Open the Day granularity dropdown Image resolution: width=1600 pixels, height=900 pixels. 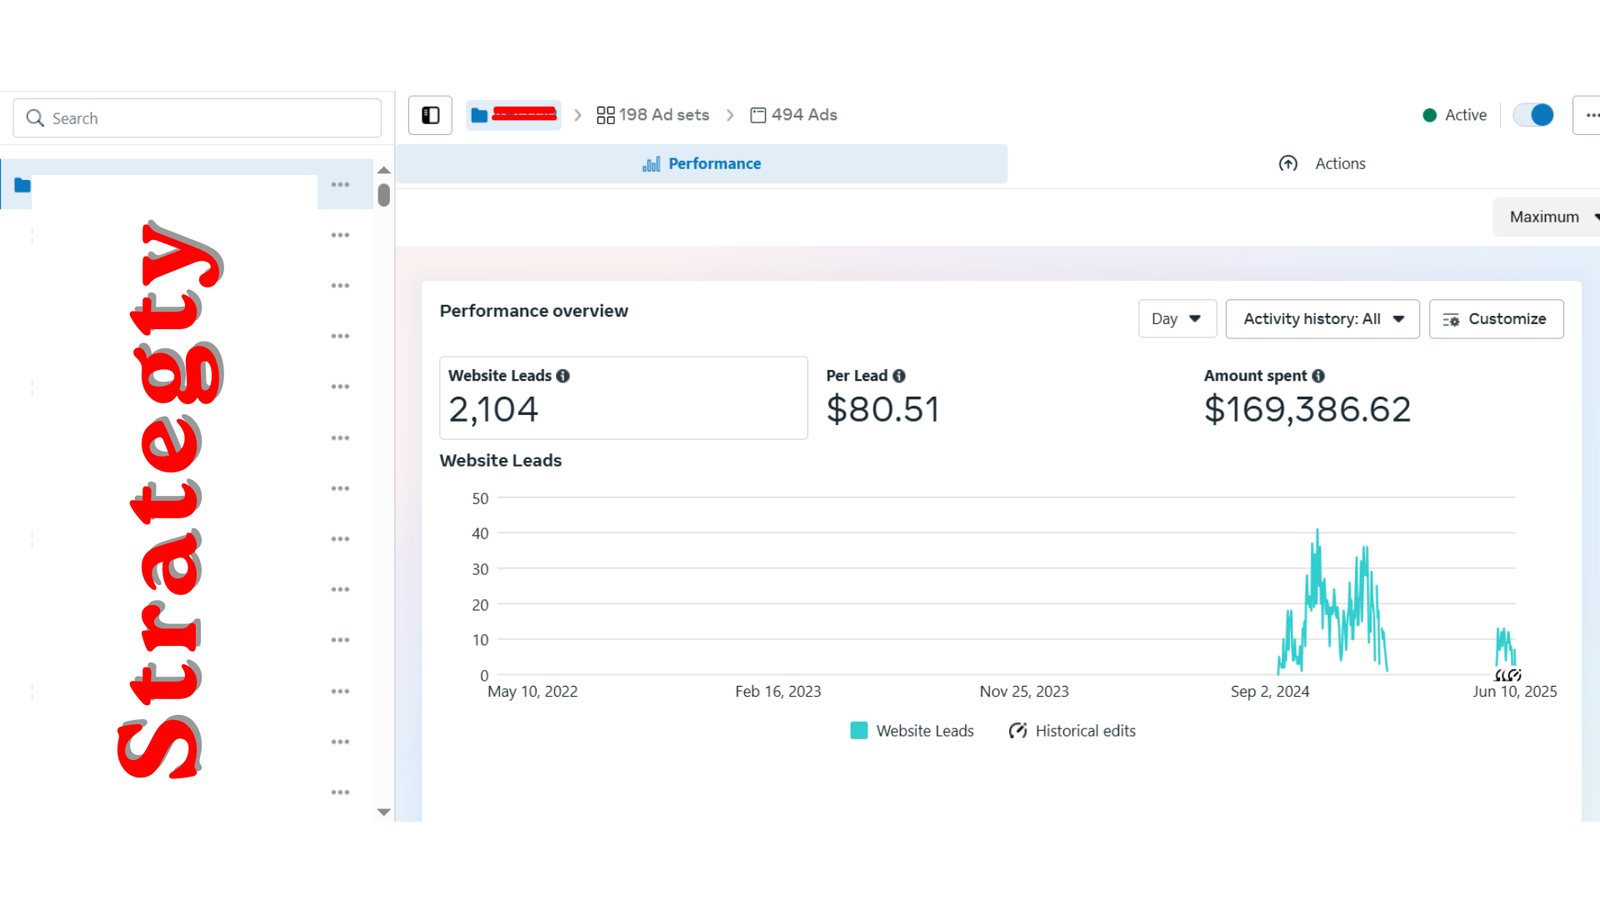tap(1177, 319)
